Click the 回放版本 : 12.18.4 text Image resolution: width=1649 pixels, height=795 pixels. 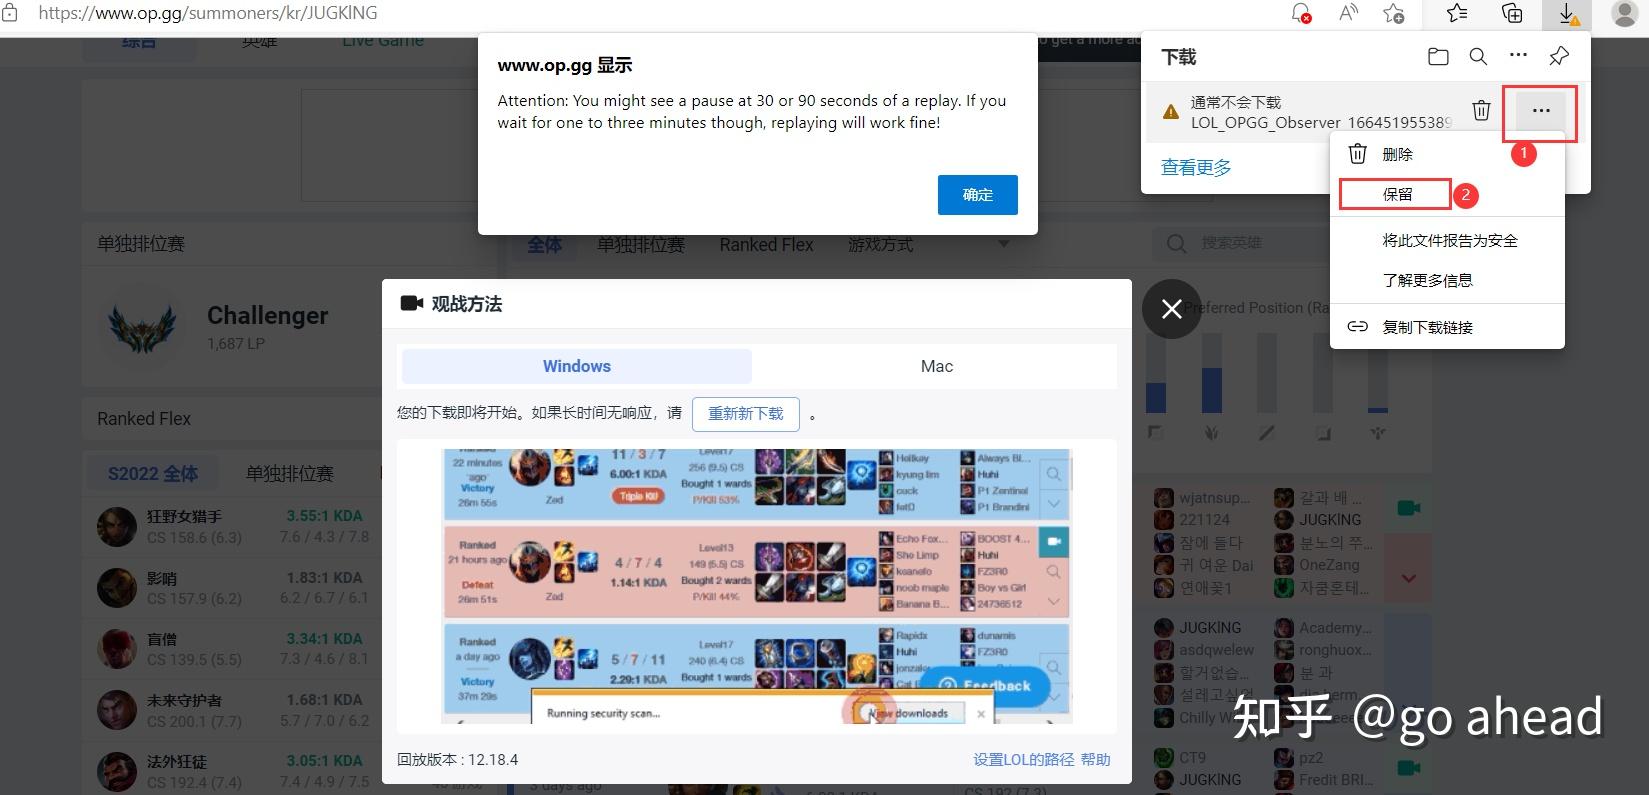coord(457,760)
